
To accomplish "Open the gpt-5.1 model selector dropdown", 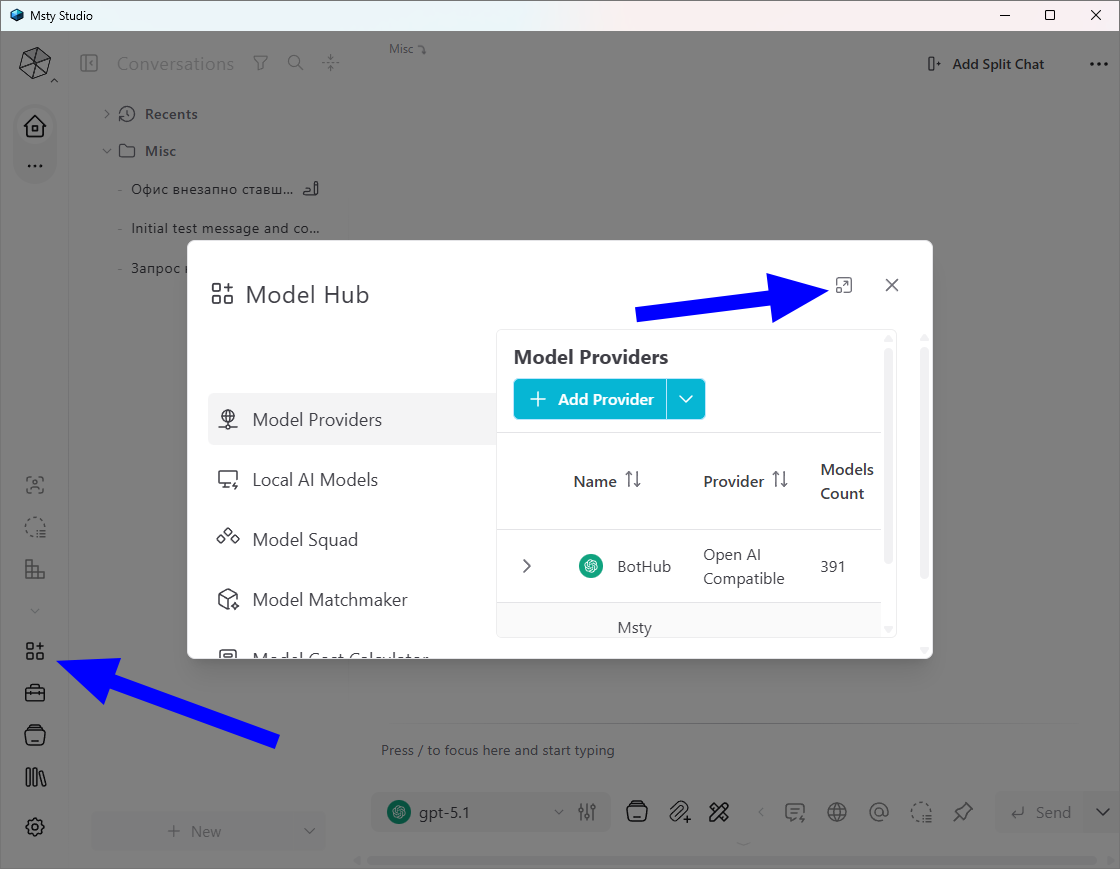I will point(475,812).
